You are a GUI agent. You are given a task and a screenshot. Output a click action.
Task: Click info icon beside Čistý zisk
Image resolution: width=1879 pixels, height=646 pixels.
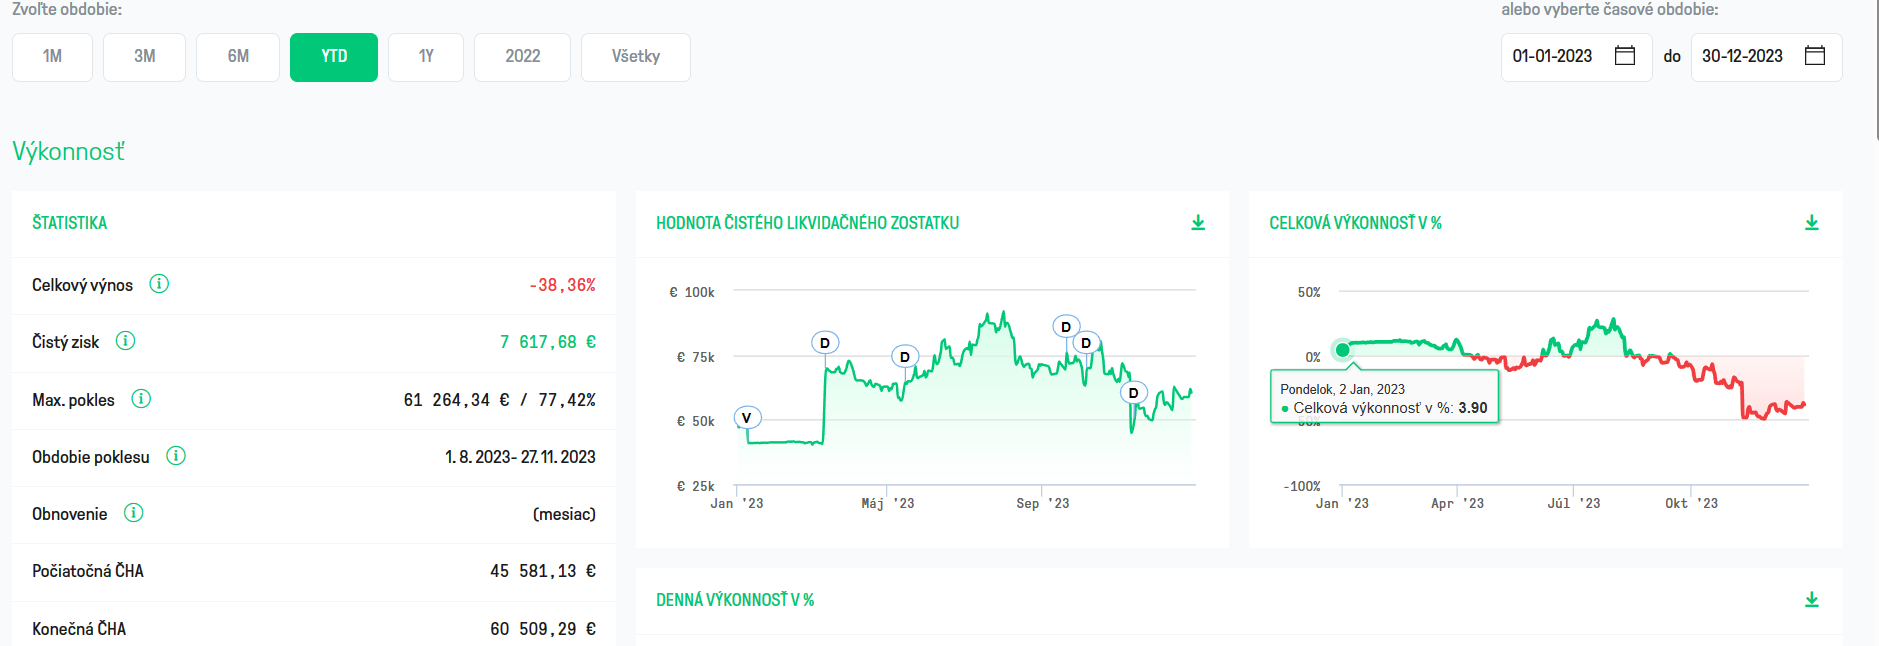[125, 341]
